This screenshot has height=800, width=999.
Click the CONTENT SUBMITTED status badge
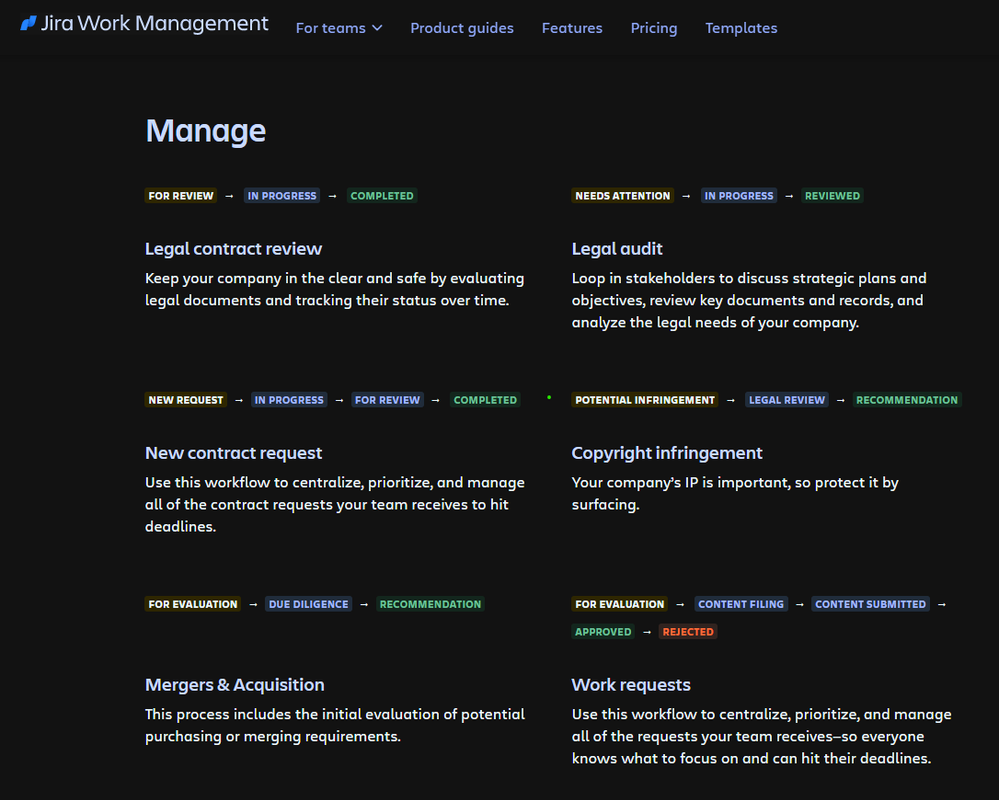870,604
